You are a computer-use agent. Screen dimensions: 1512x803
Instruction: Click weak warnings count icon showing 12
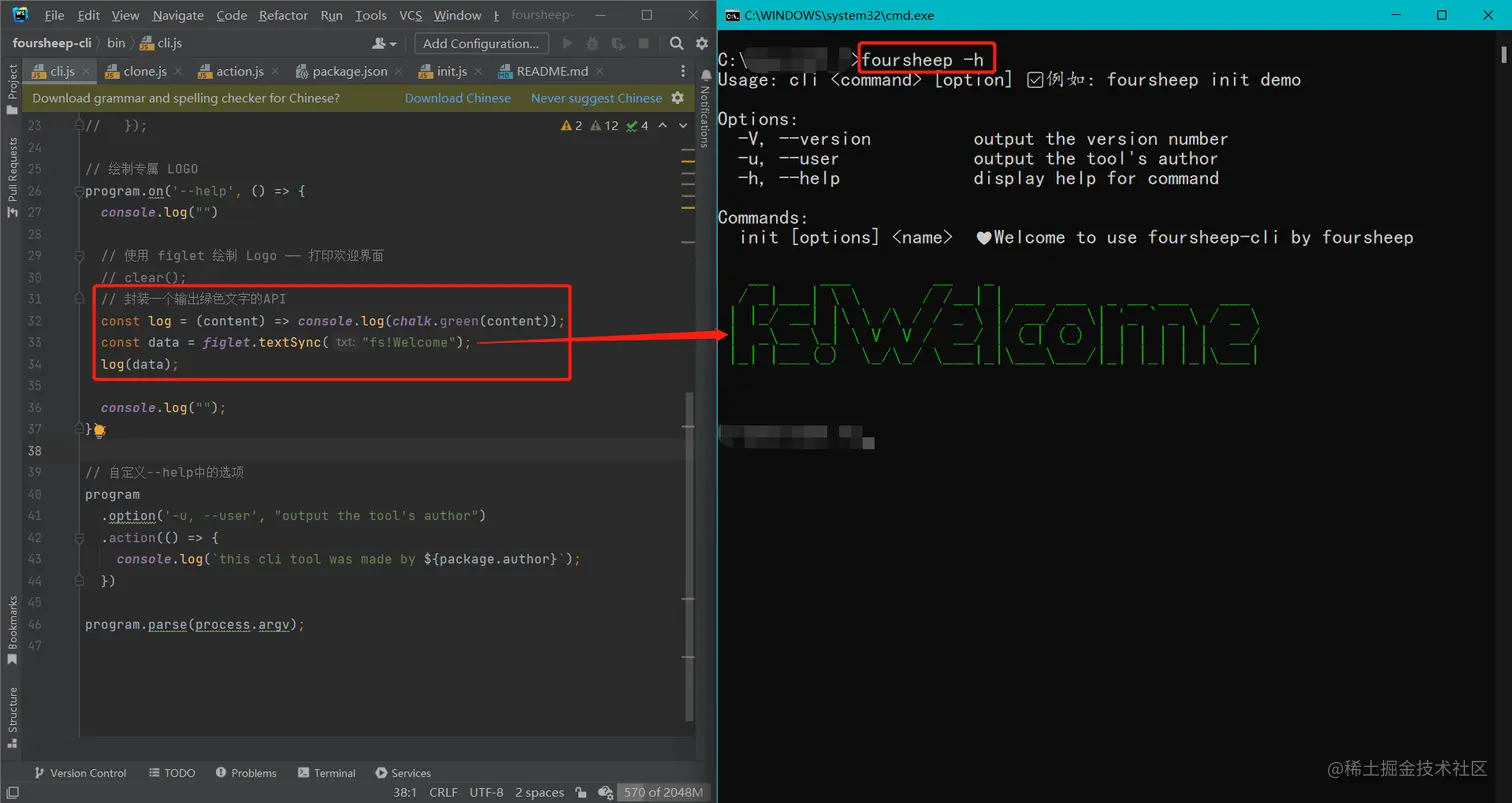[605, 126]
